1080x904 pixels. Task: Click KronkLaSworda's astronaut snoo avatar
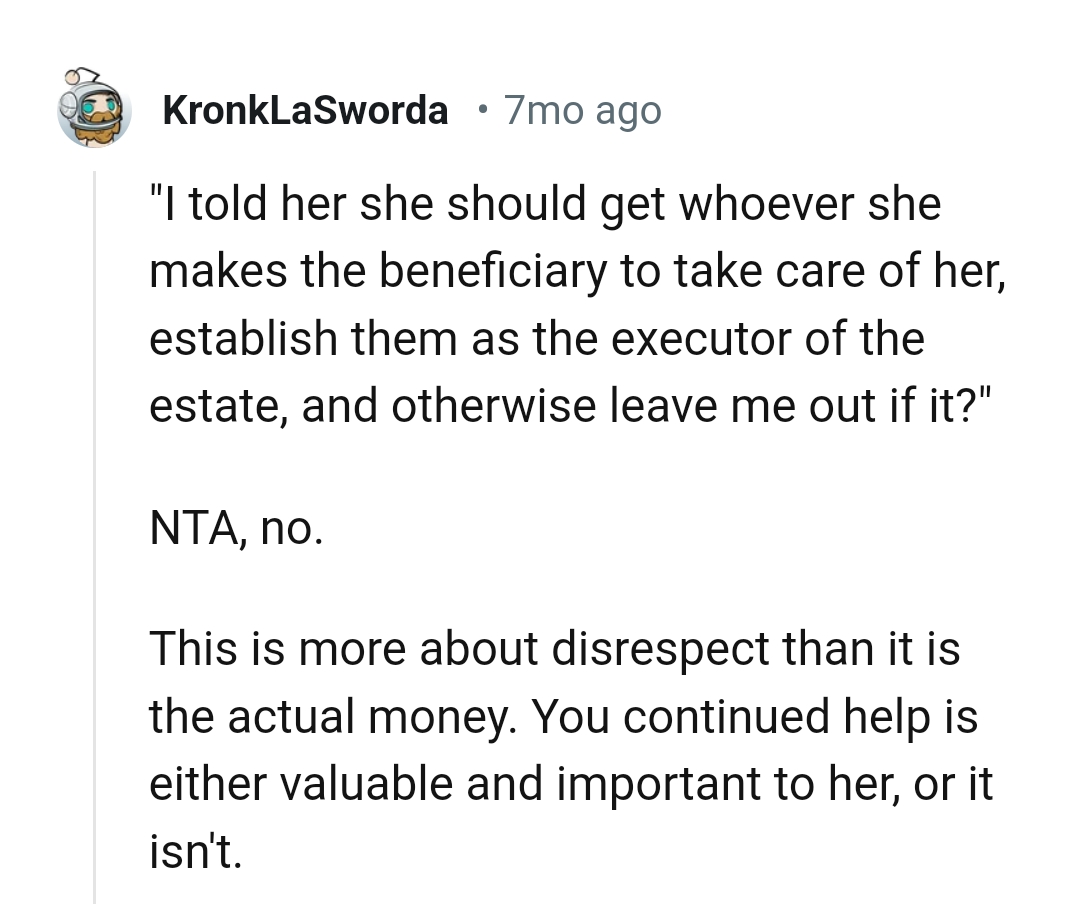pyautogui.click(x=94, y=108)
